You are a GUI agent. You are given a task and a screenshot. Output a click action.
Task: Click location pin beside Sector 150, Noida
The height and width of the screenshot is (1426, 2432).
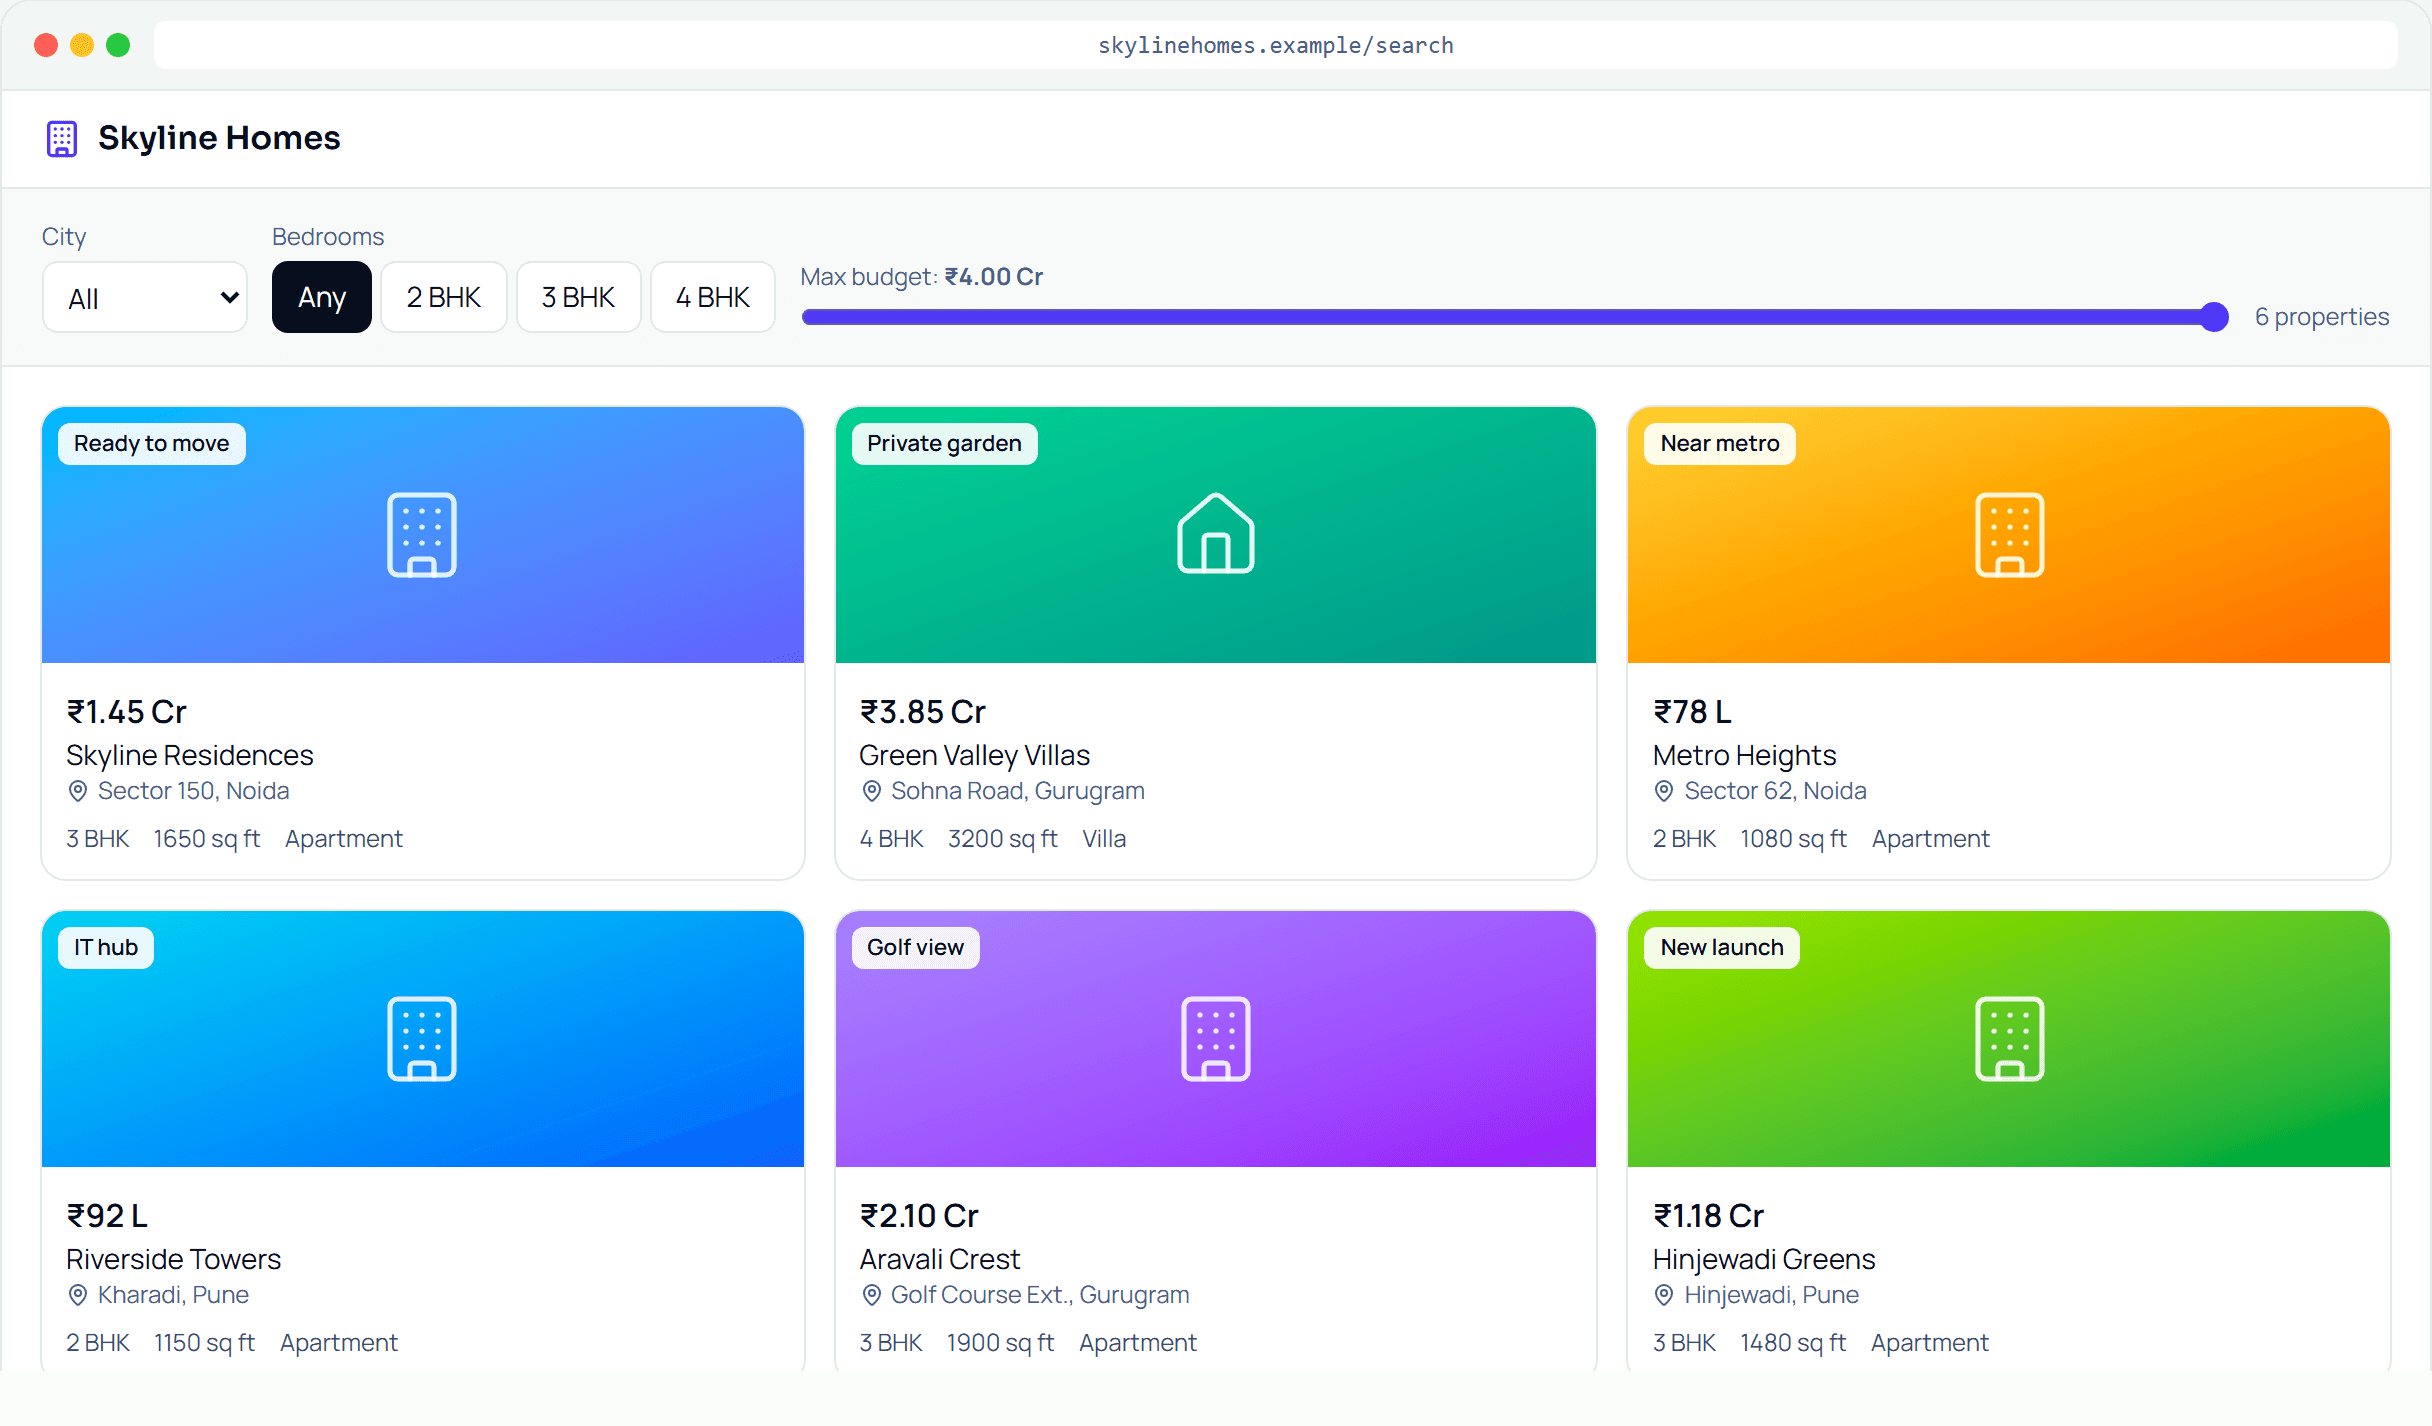point(77,791)
